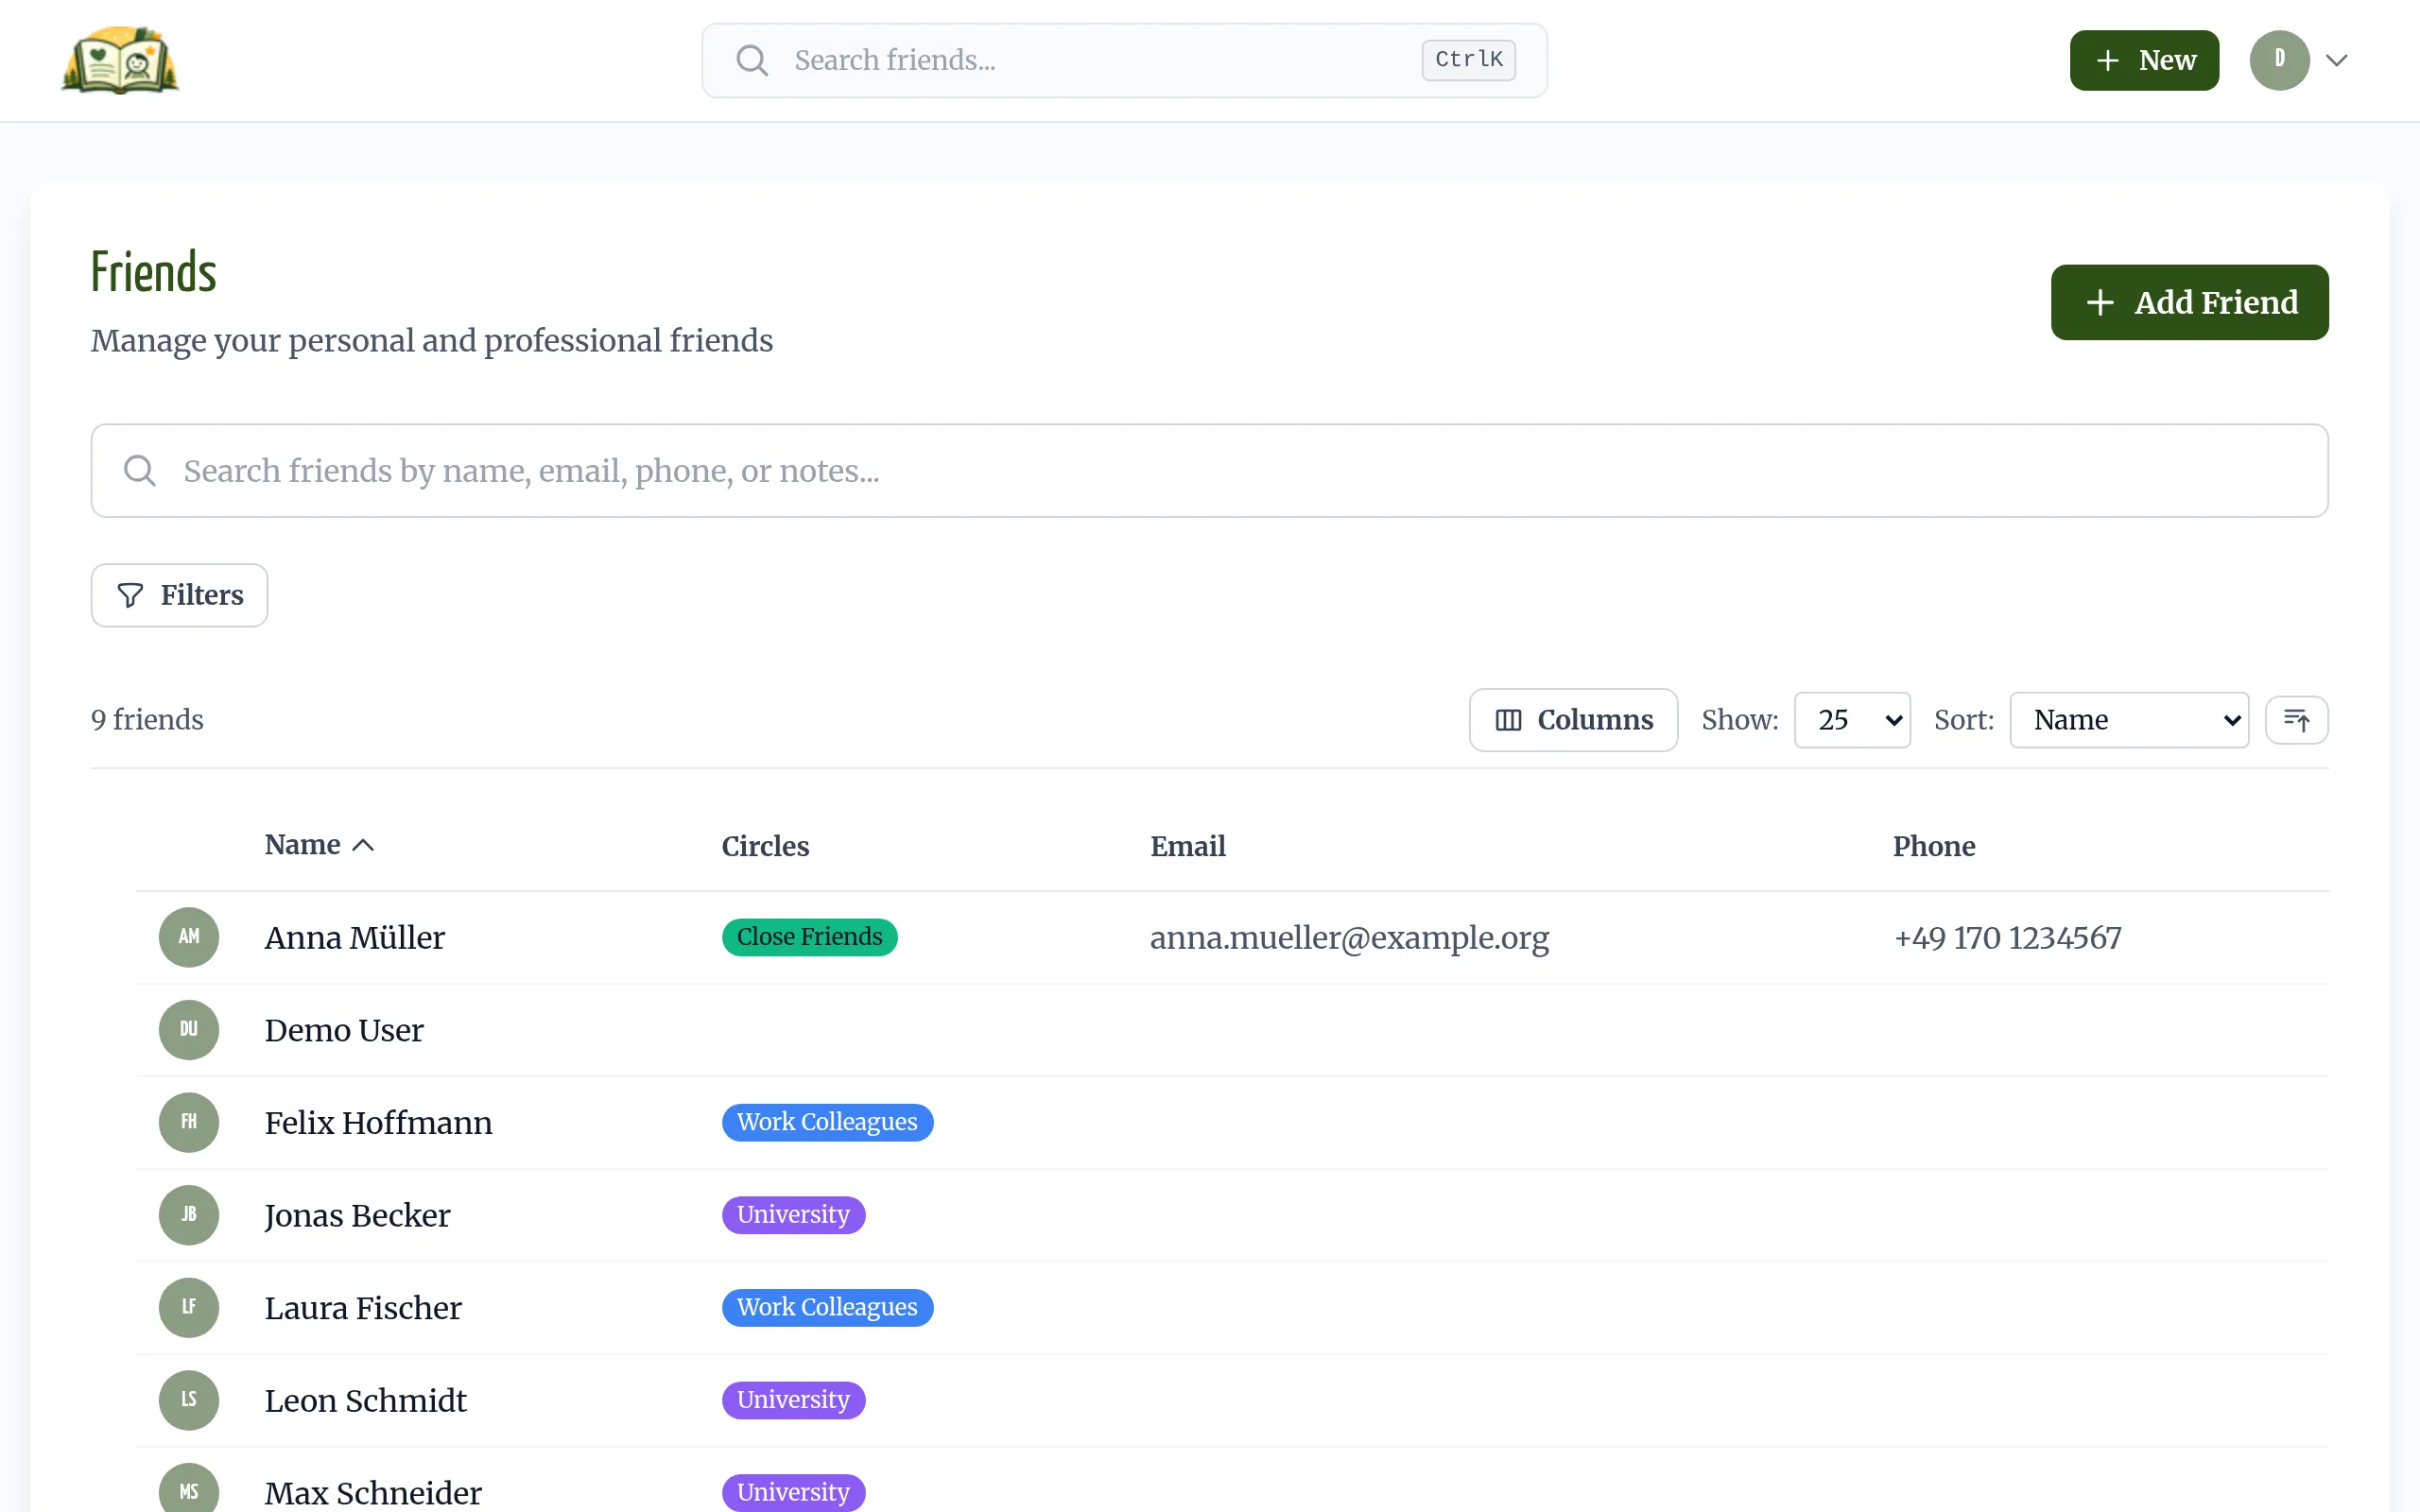Image resolution: width=2420 pixels, height=1512 pixels.
Task: Click the top search magnifier icon
Action: [x=752, y=60]
